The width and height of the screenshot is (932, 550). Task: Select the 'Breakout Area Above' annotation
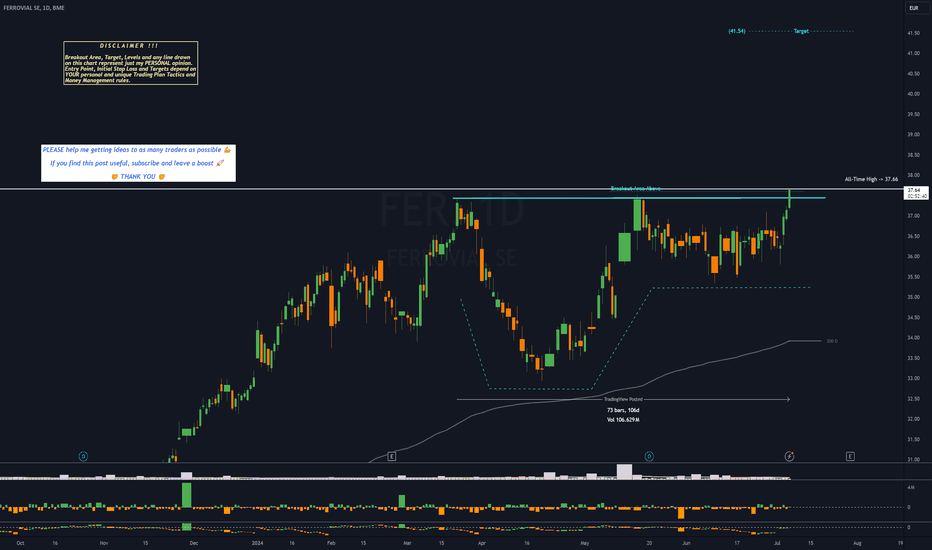pyautogui.click(x=635, y=188)
